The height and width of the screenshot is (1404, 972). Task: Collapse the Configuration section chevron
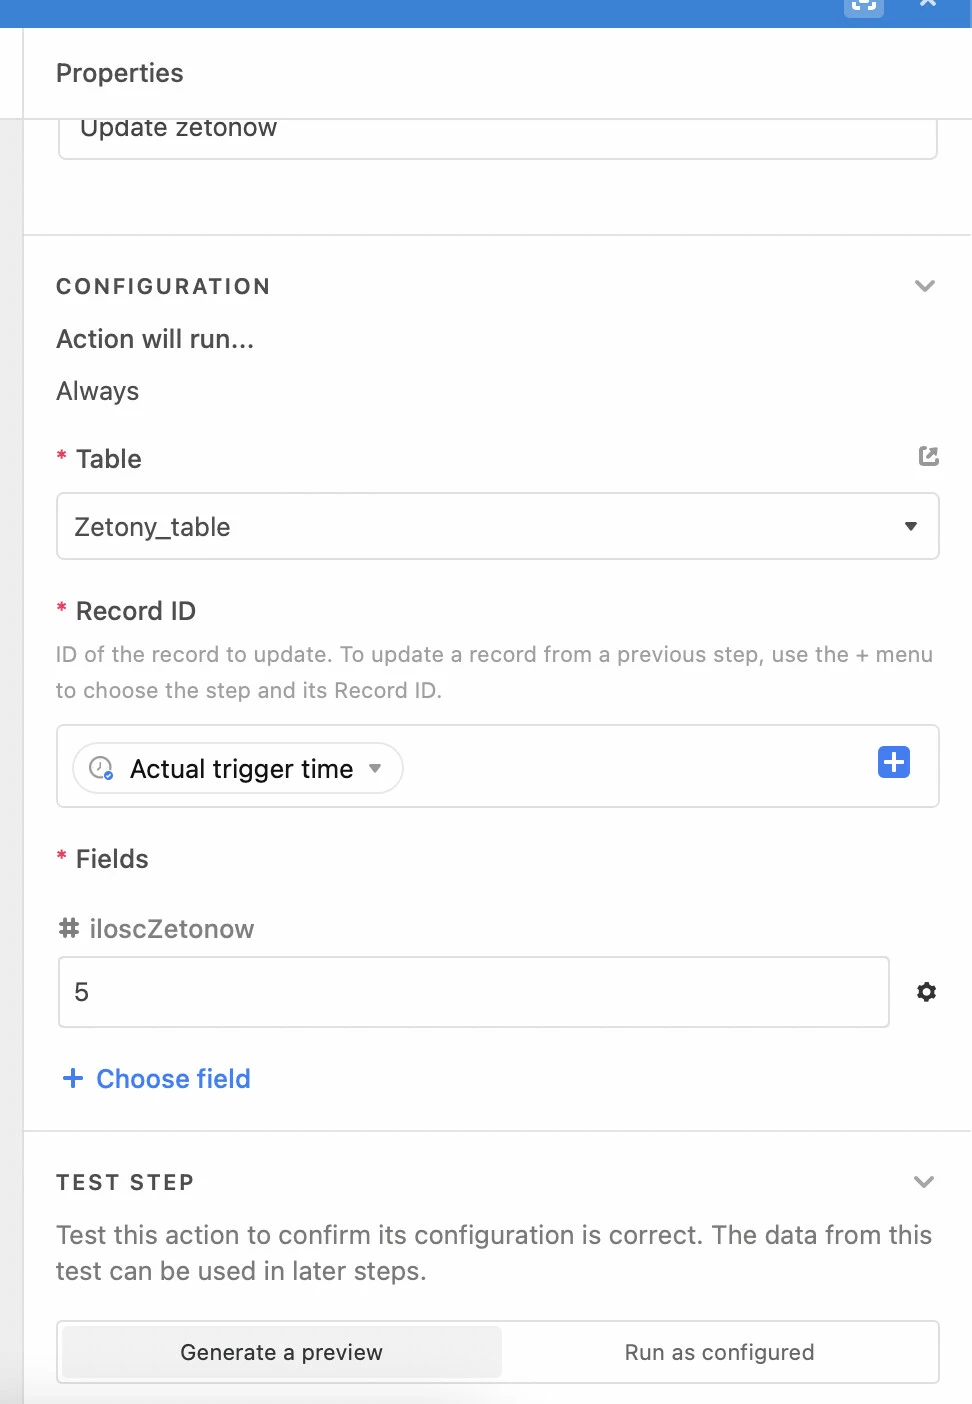pyautogui.click(x=925, y=286)
